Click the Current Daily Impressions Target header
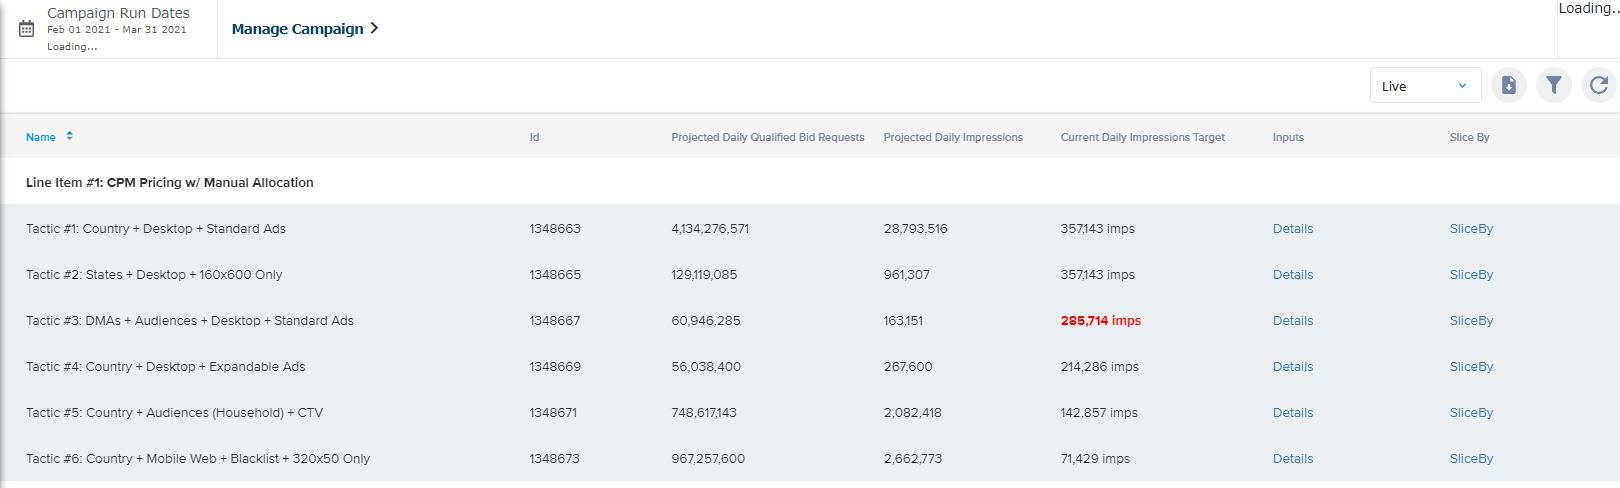 point(1142,137)
